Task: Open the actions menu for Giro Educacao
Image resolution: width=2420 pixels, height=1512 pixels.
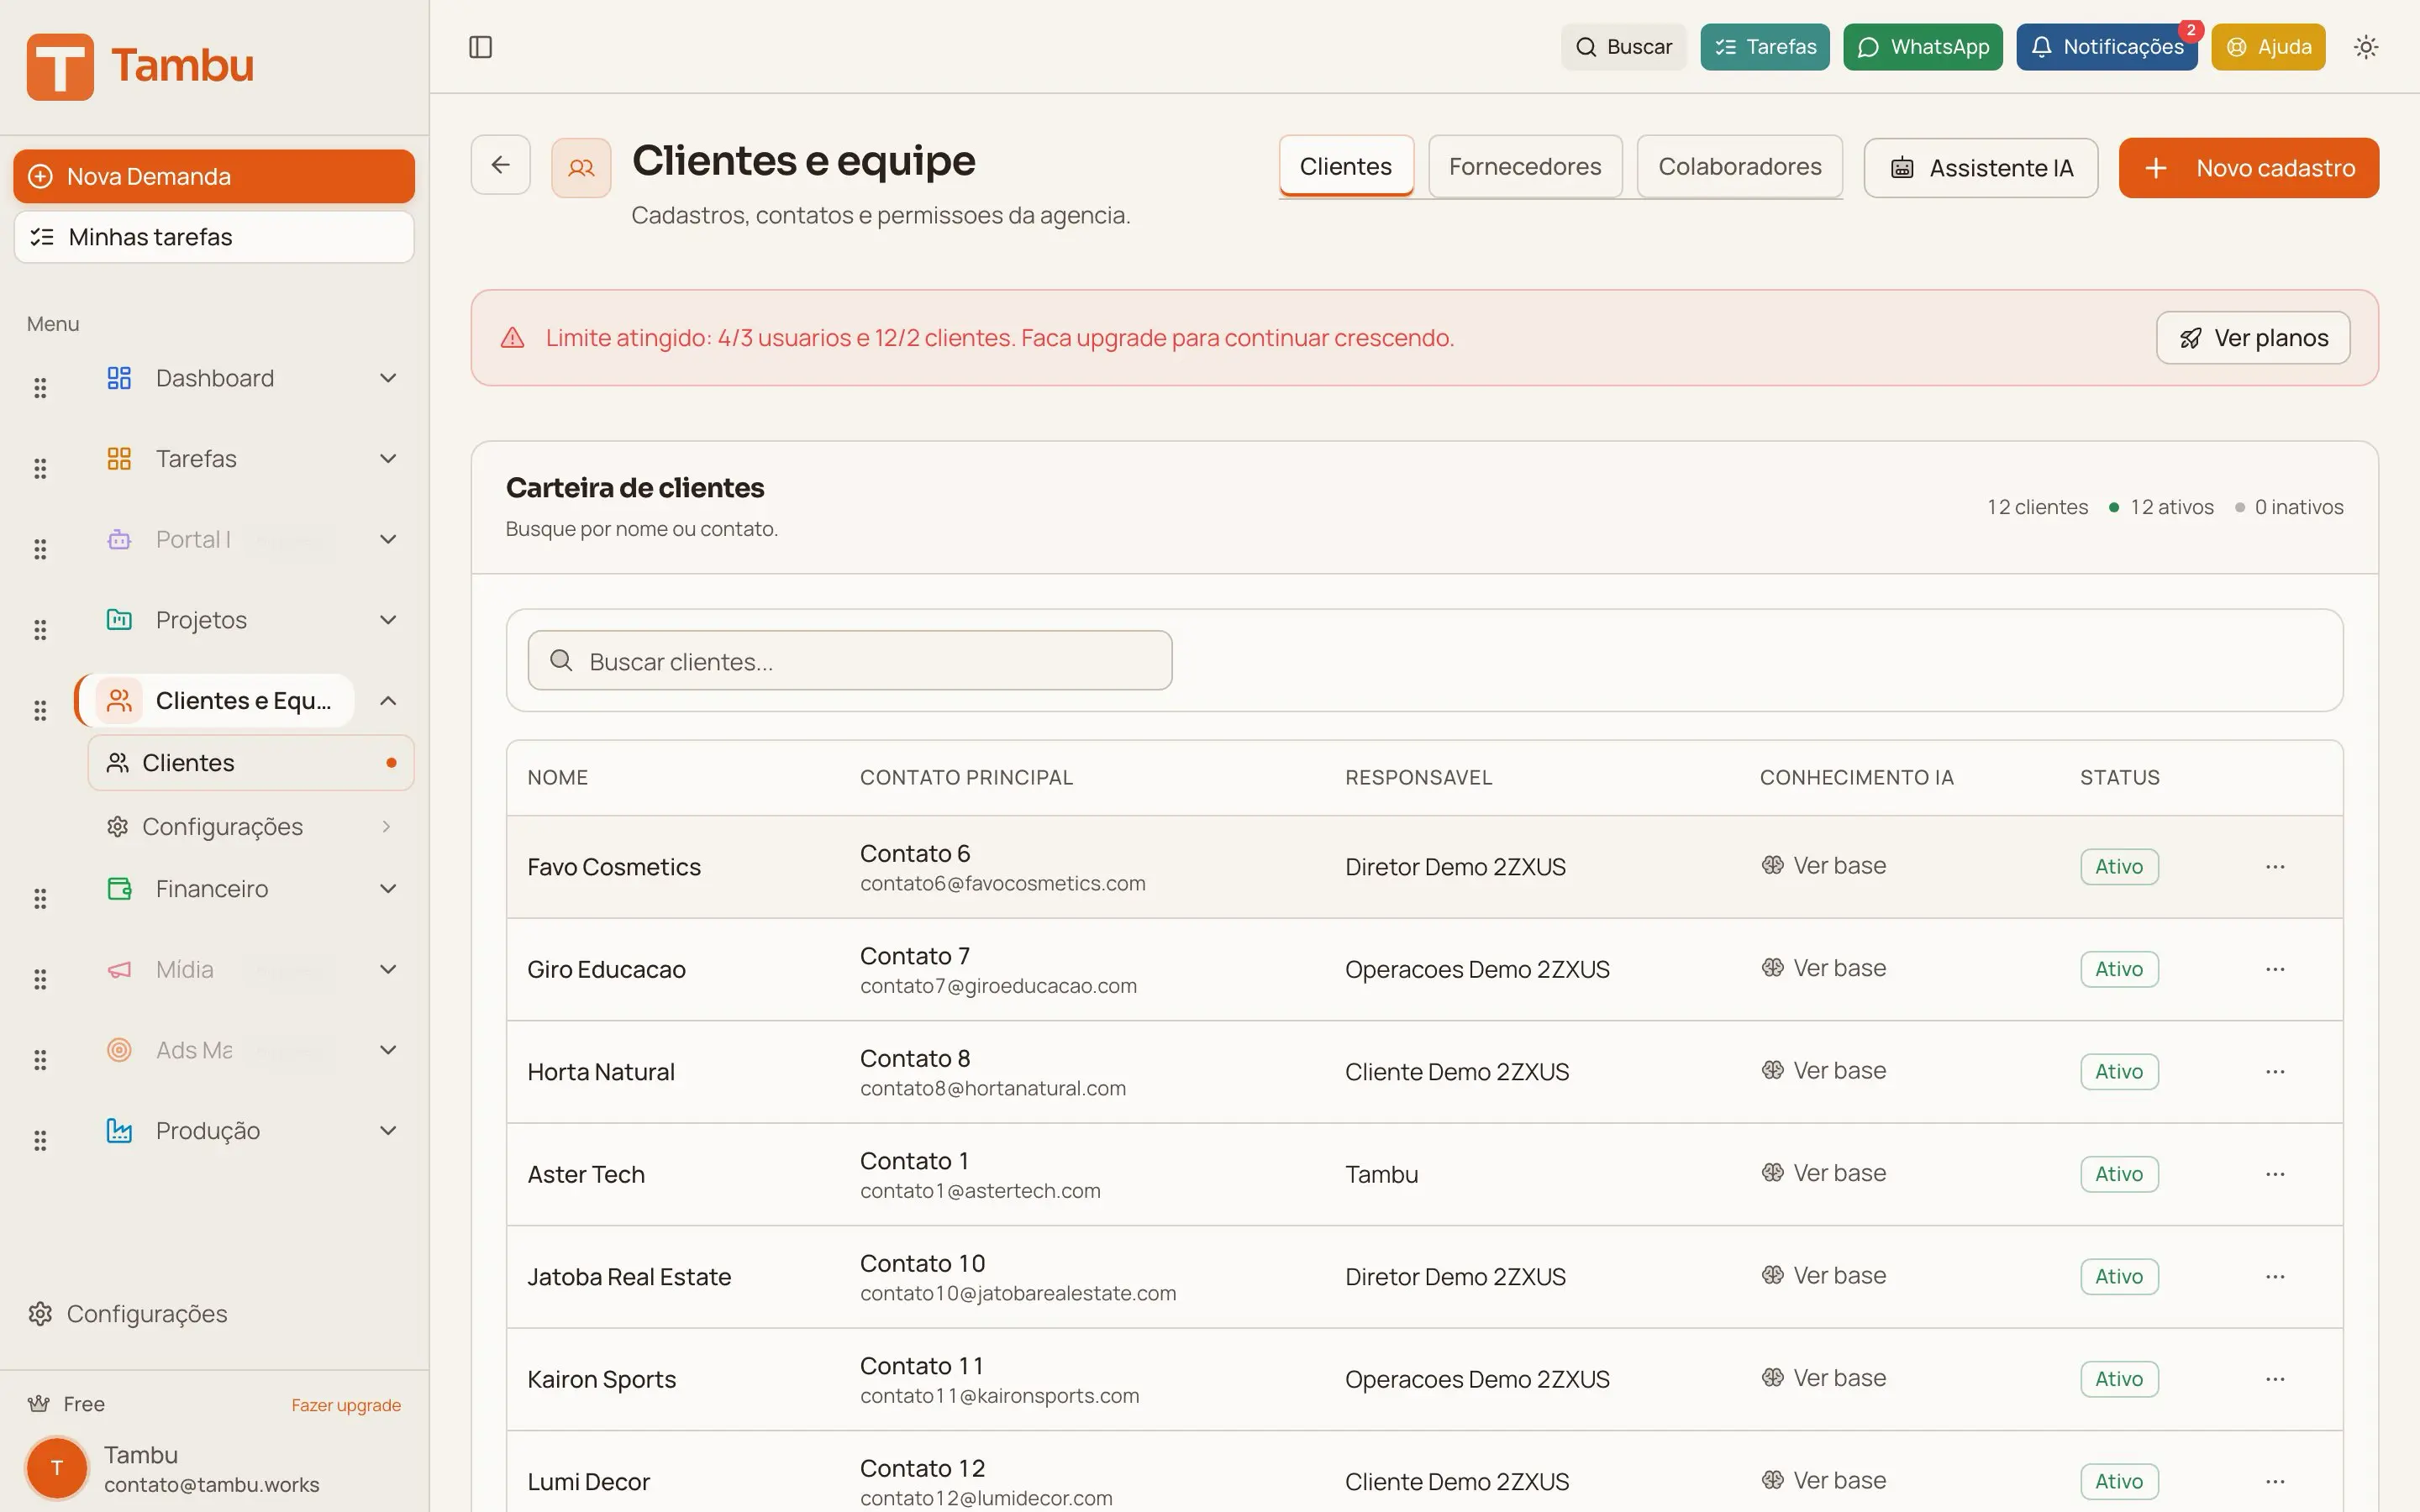Action: coord(2276,968)
